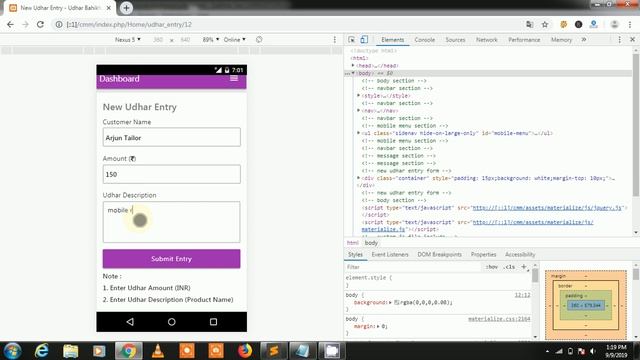Show more DevTools tabs chevron
Viewport: 640px width, 360px height.
pyautogui.click(x=584, y=40)
